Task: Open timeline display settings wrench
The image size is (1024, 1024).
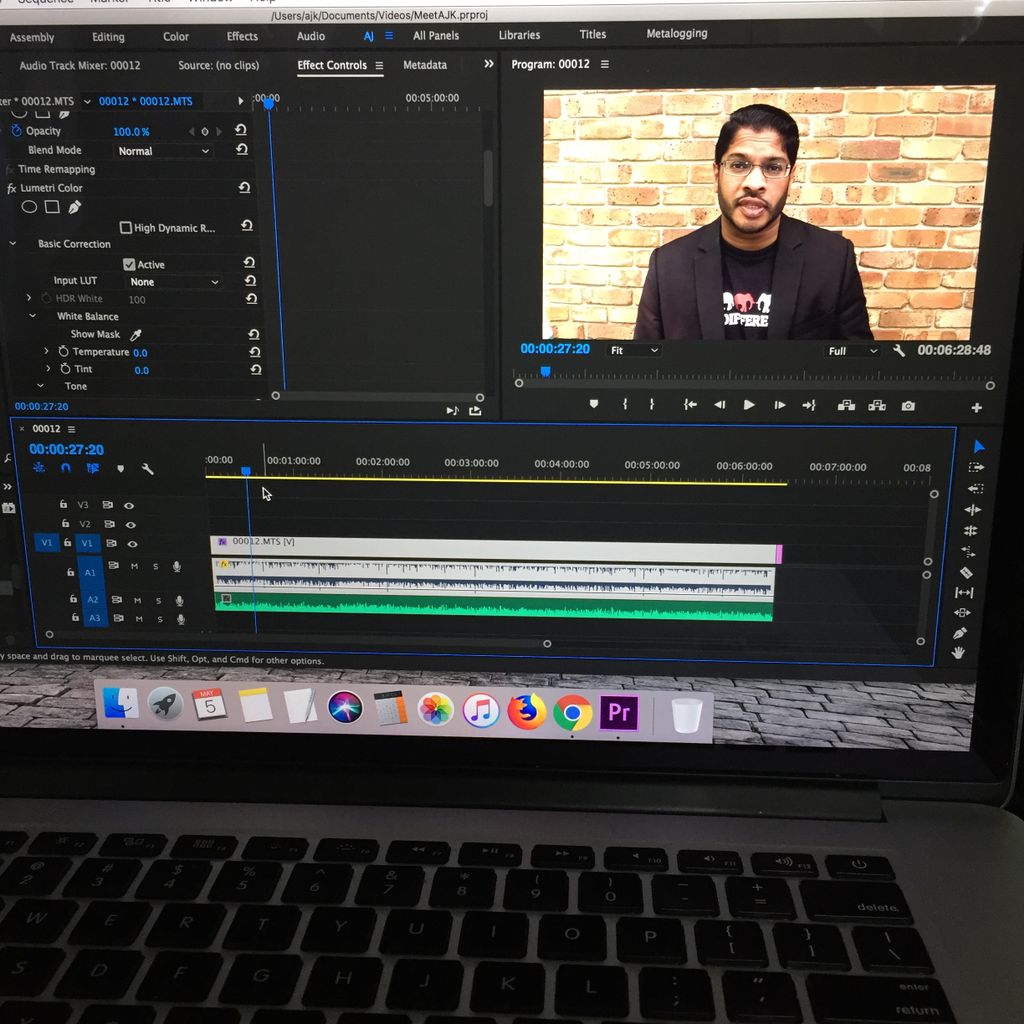Action: point(148,469)
